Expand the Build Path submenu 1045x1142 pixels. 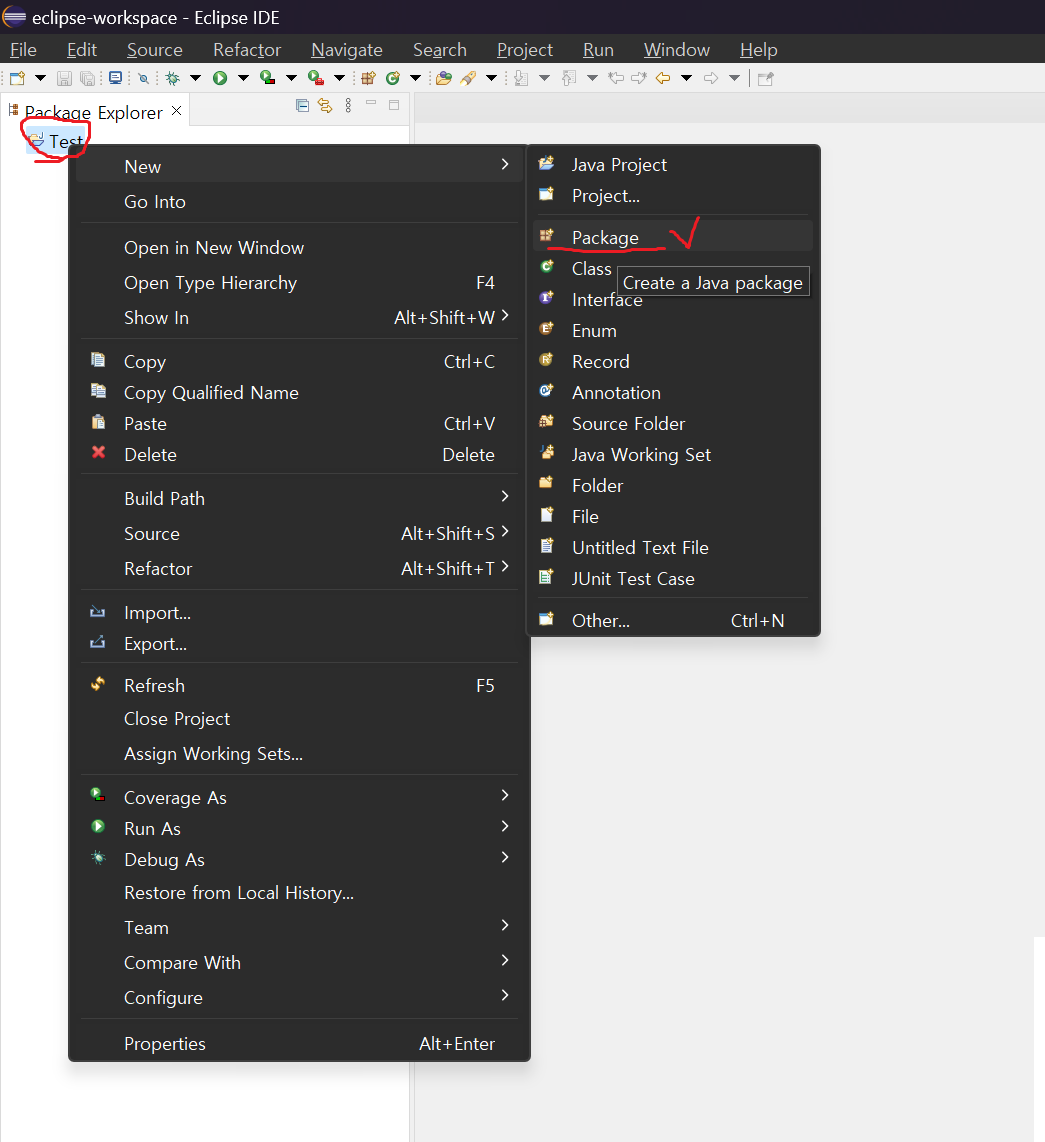(x=299, y=498)
